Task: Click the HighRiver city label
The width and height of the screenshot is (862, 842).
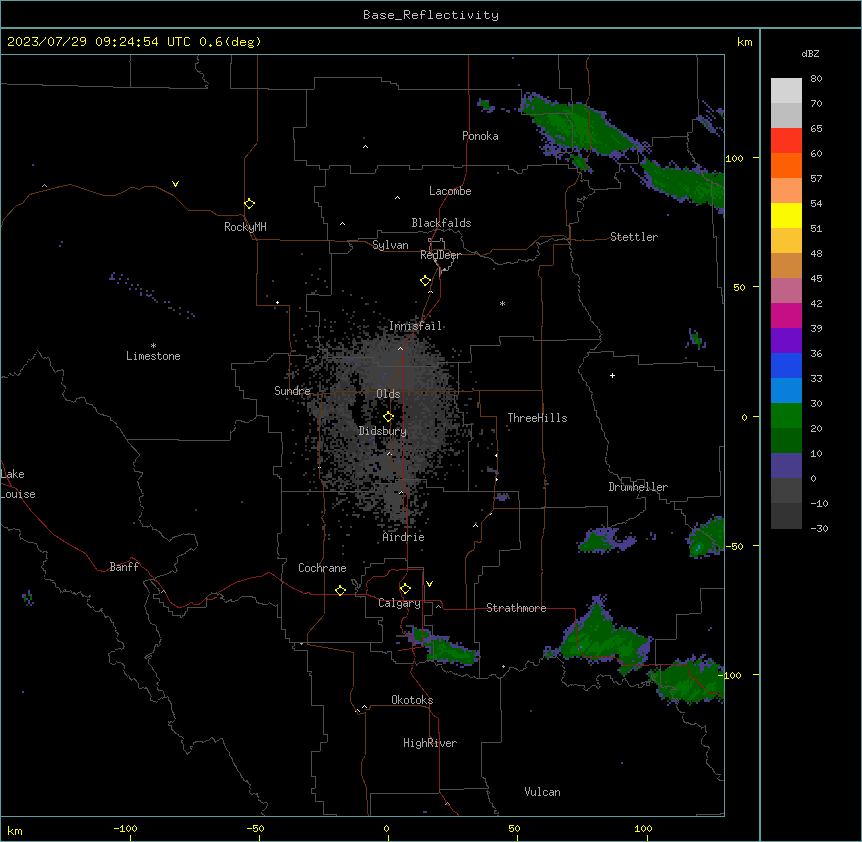Action: tap(430, 743)
